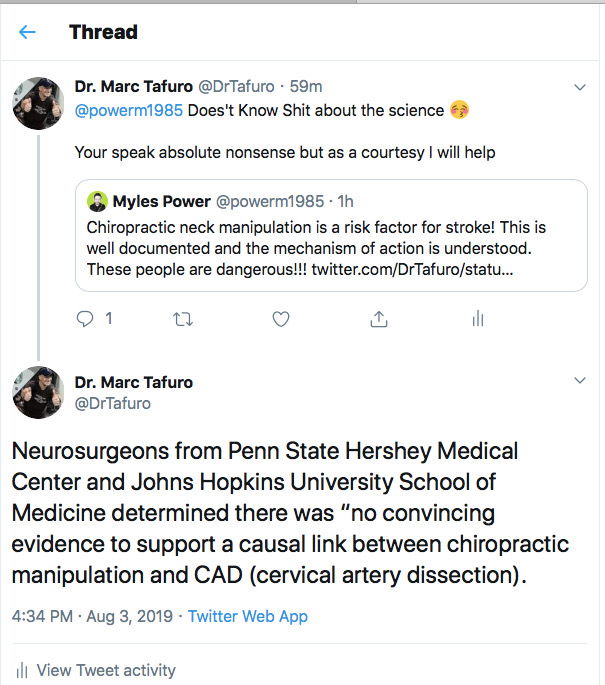Click the 4:34 PM Aug 3, 2019 timestamp

[89, 616]
